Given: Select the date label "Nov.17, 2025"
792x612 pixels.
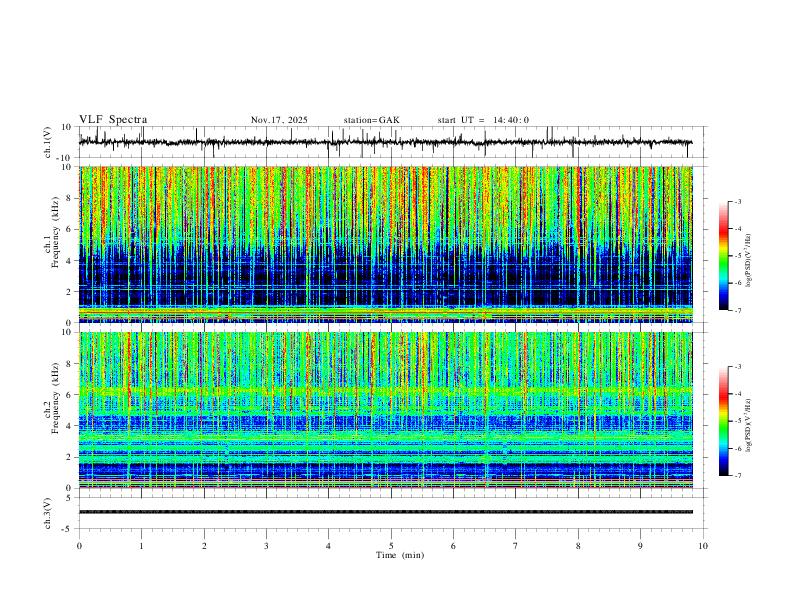Looking at the screenshot, I should click(279, 120).
